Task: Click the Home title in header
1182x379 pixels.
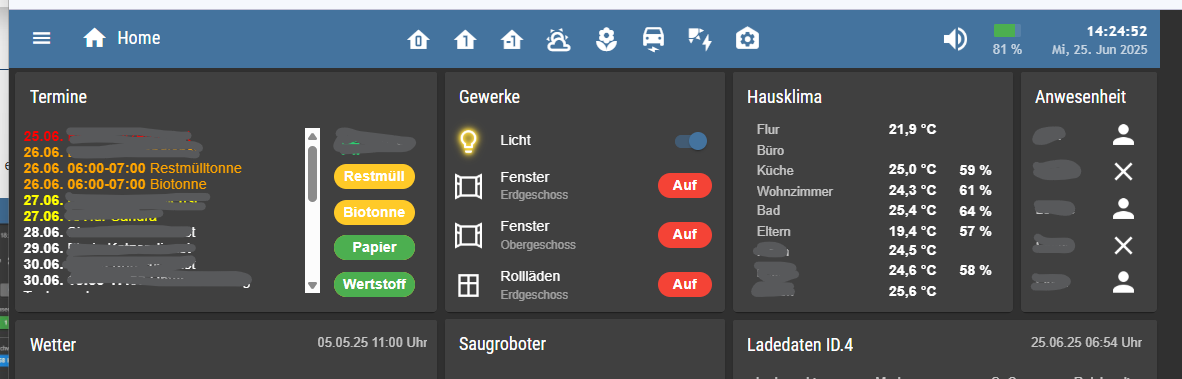Action: (139, 38)
